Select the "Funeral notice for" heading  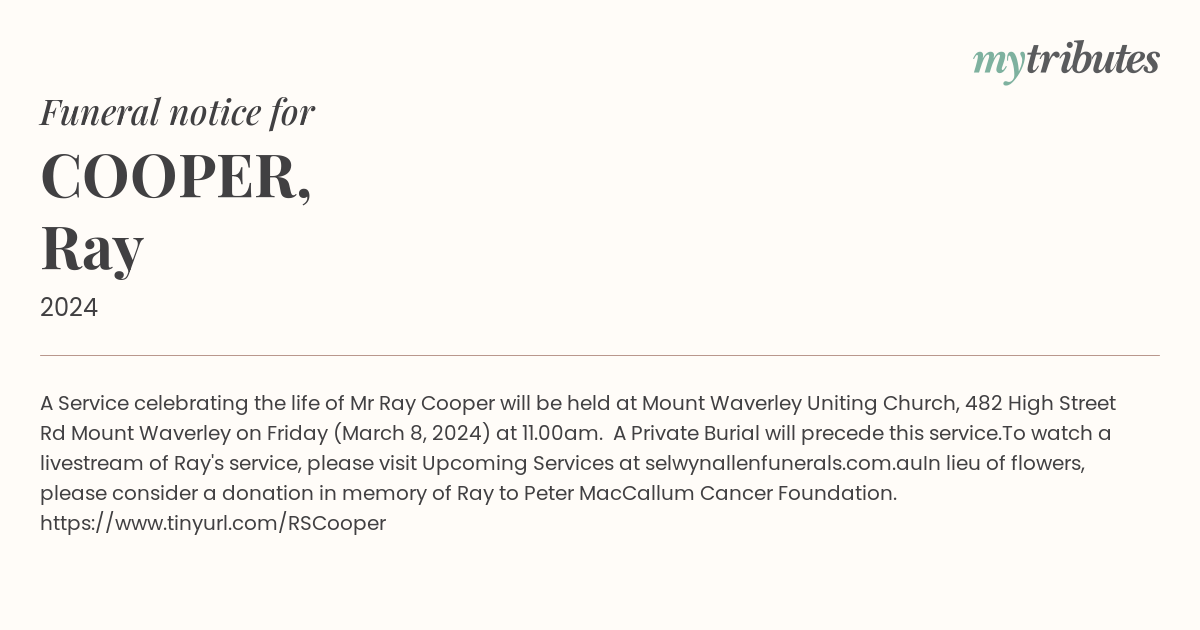coord(178,112)
